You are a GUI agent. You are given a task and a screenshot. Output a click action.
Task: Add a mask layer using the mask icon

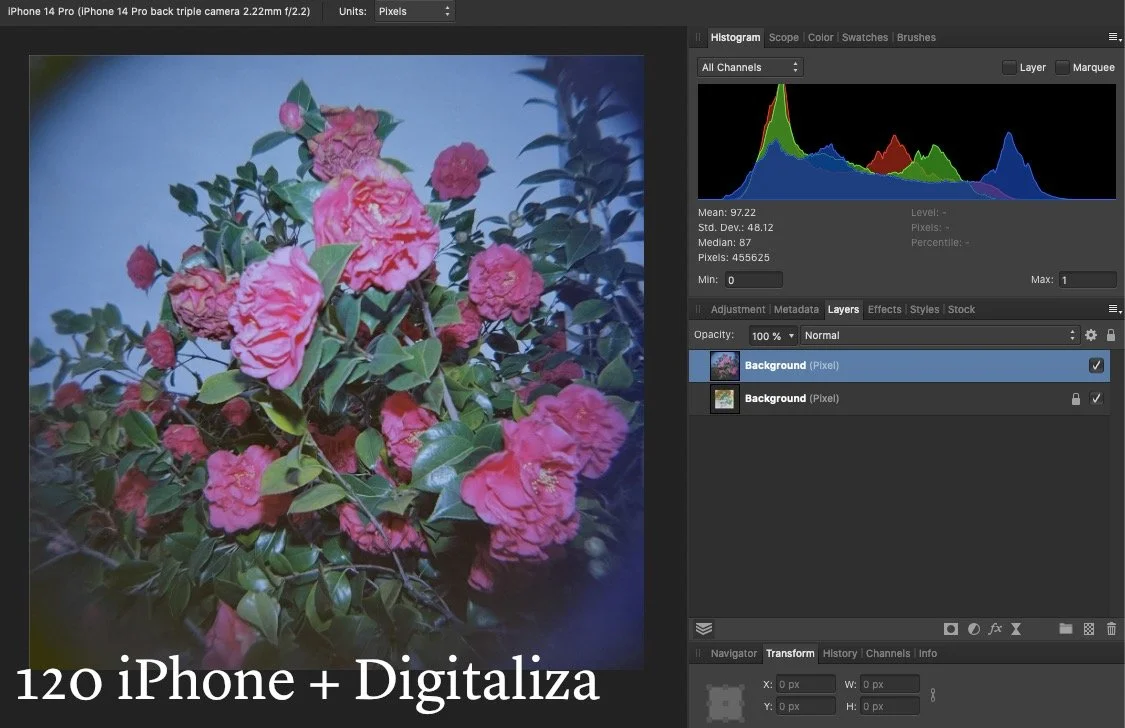[951, 629]
